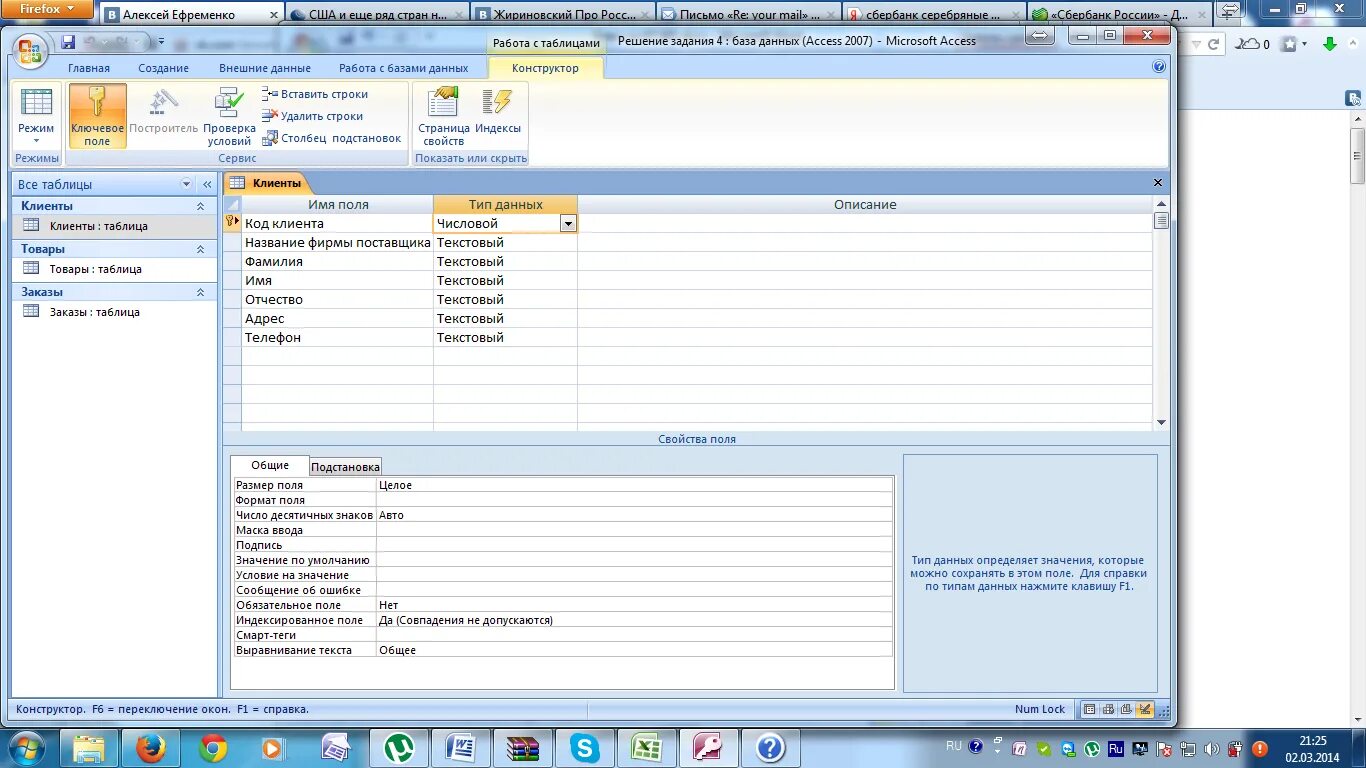Screen dimensions: 1366x768
Task: Click the Клиенты document tab
Action: click(266, 183)
